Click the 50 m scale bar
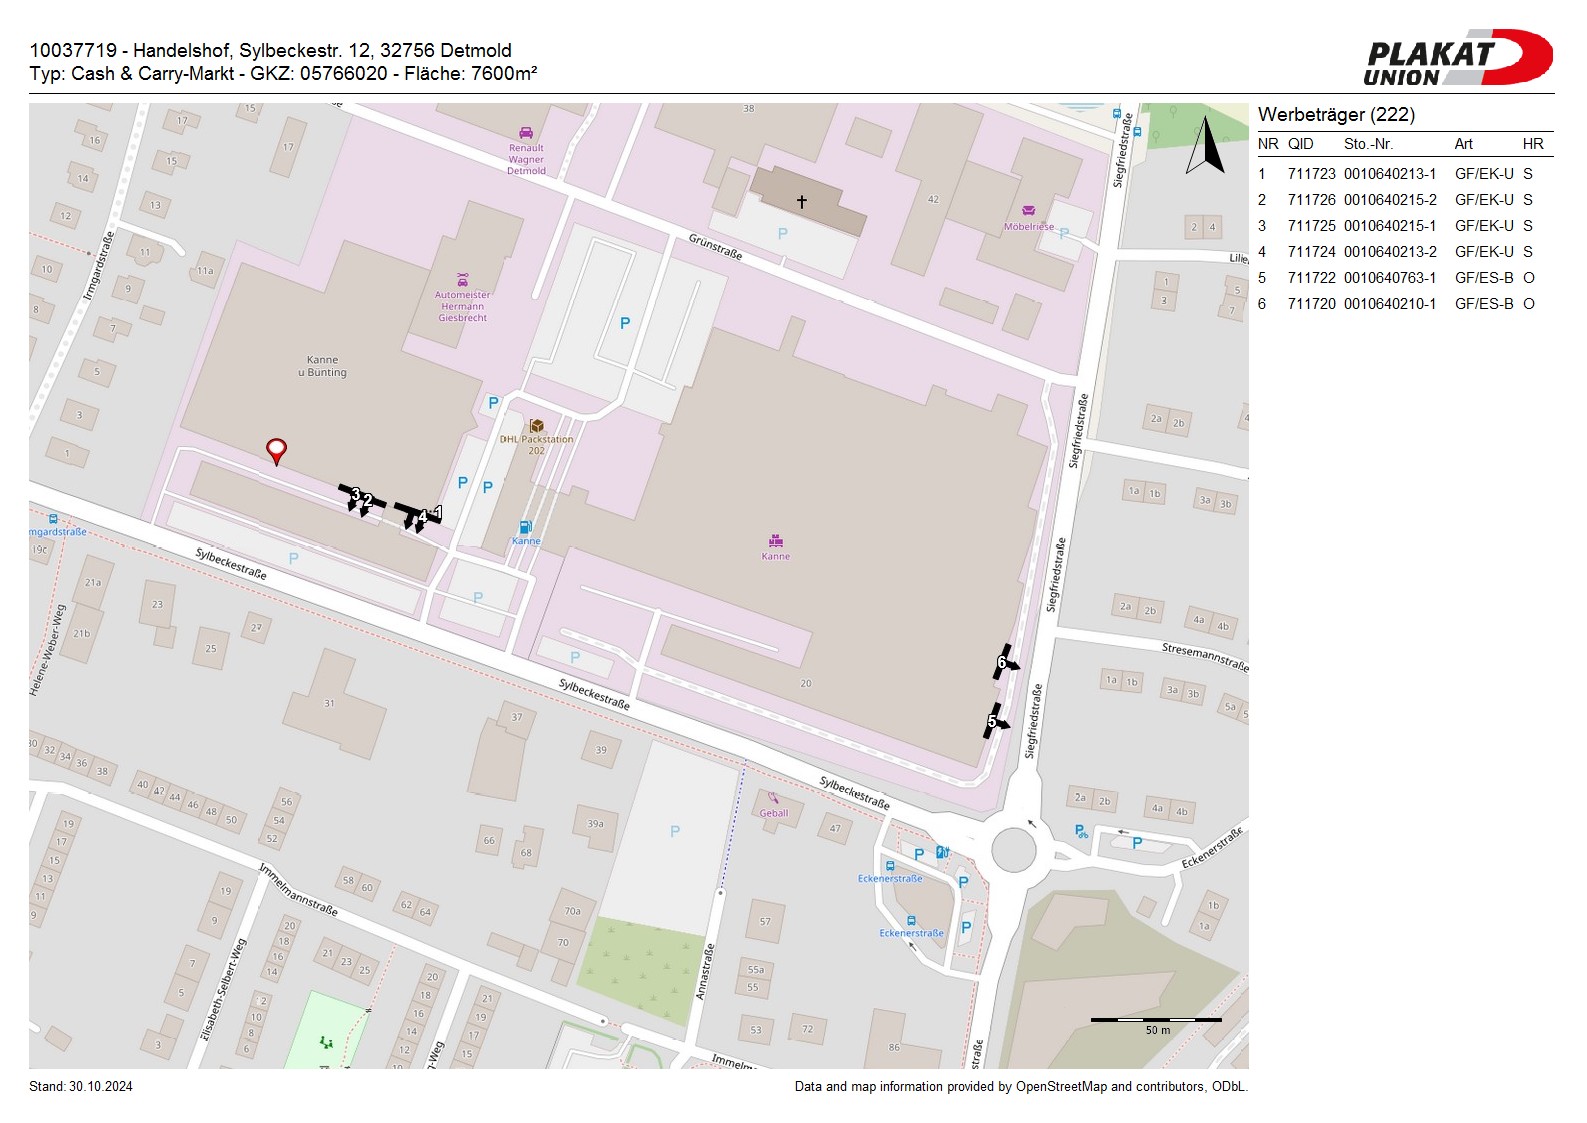 tap(1156, 1020)
